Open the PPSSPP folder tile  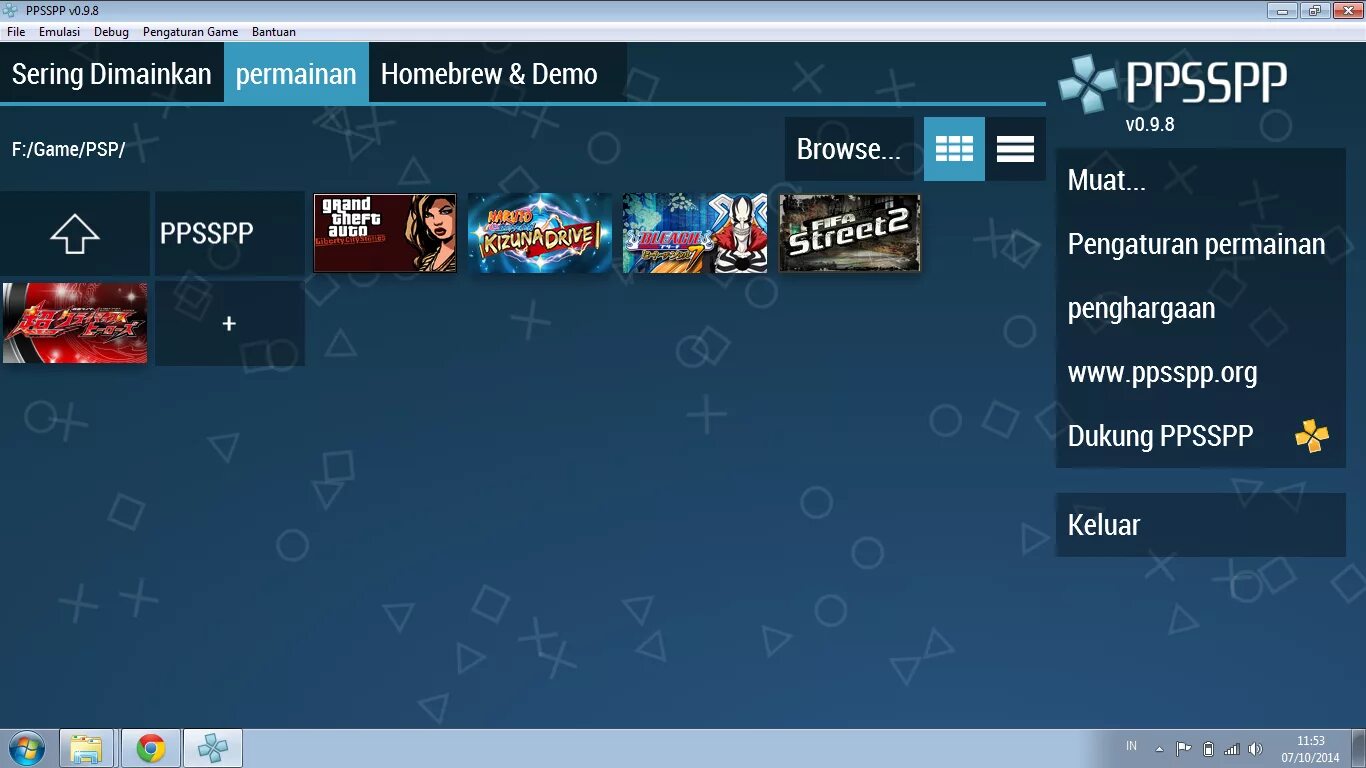229,234
